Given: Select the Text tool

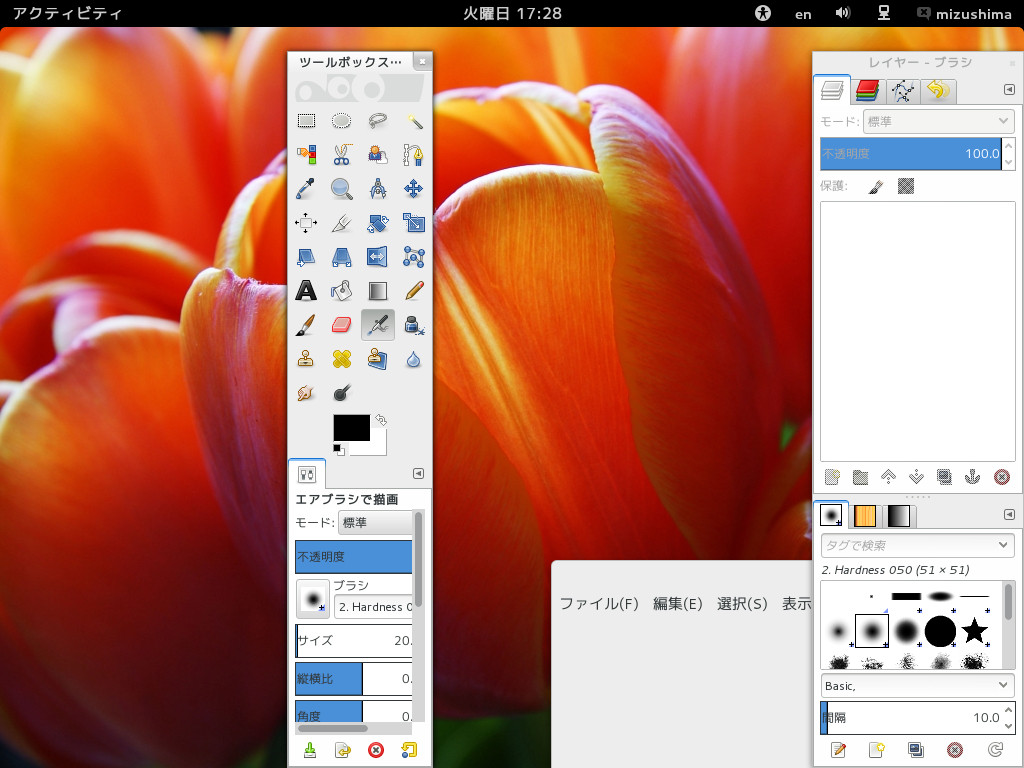Looking at the screenshot, I should click(x=306, y=291).
